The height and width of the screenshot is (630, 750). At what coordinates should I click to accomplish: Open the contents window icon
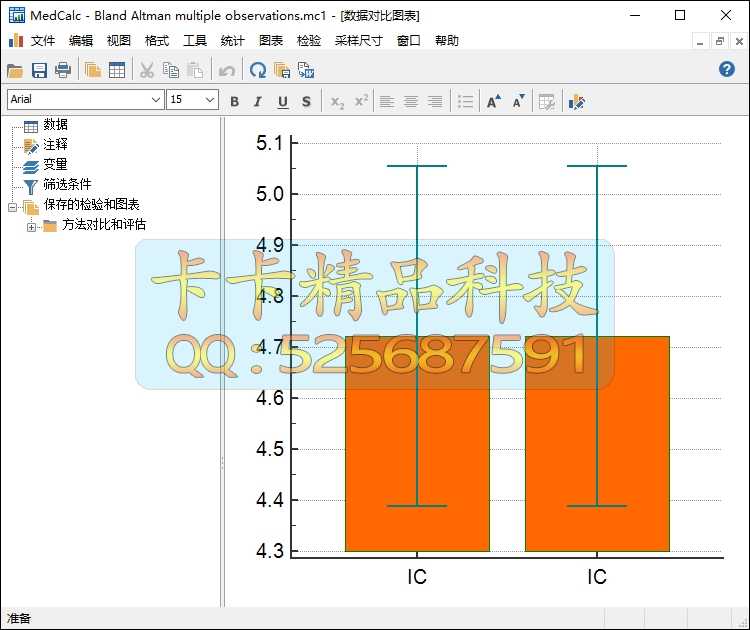[92, 70]
